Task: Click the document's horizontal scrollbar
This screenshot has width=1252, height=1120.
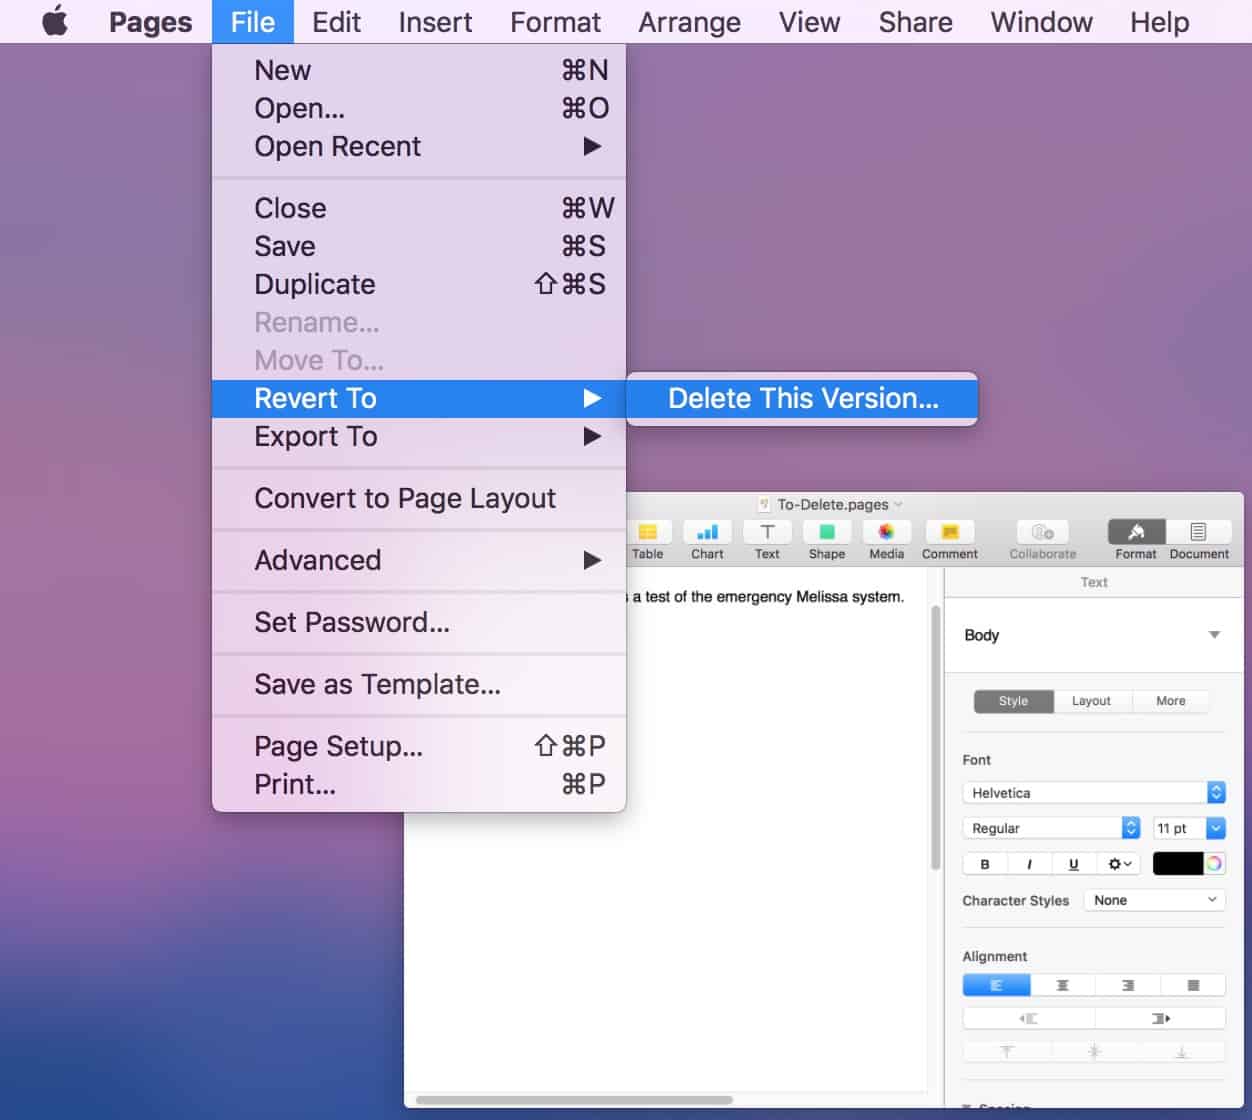Action: tap(574, 1100)
